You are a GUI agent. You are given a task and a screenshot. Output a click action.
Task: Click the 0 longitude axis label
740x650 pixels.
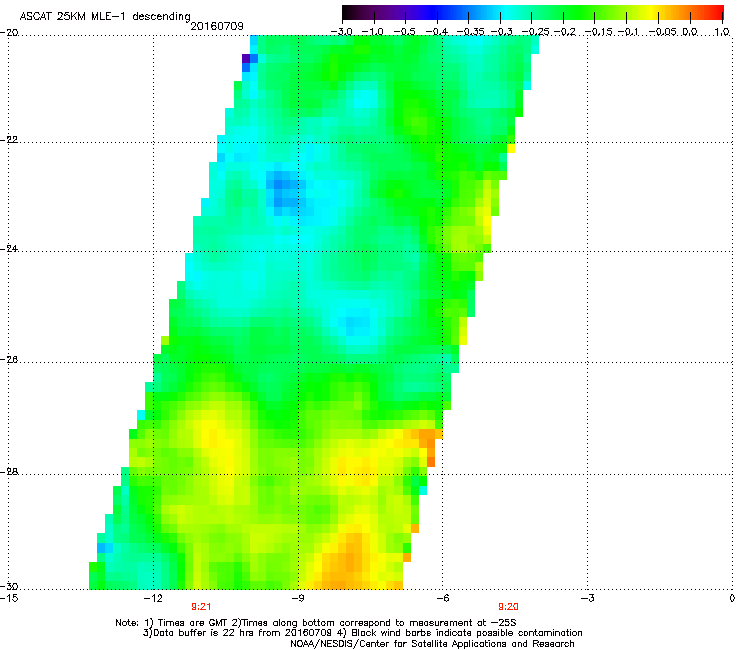pos(732,599)
